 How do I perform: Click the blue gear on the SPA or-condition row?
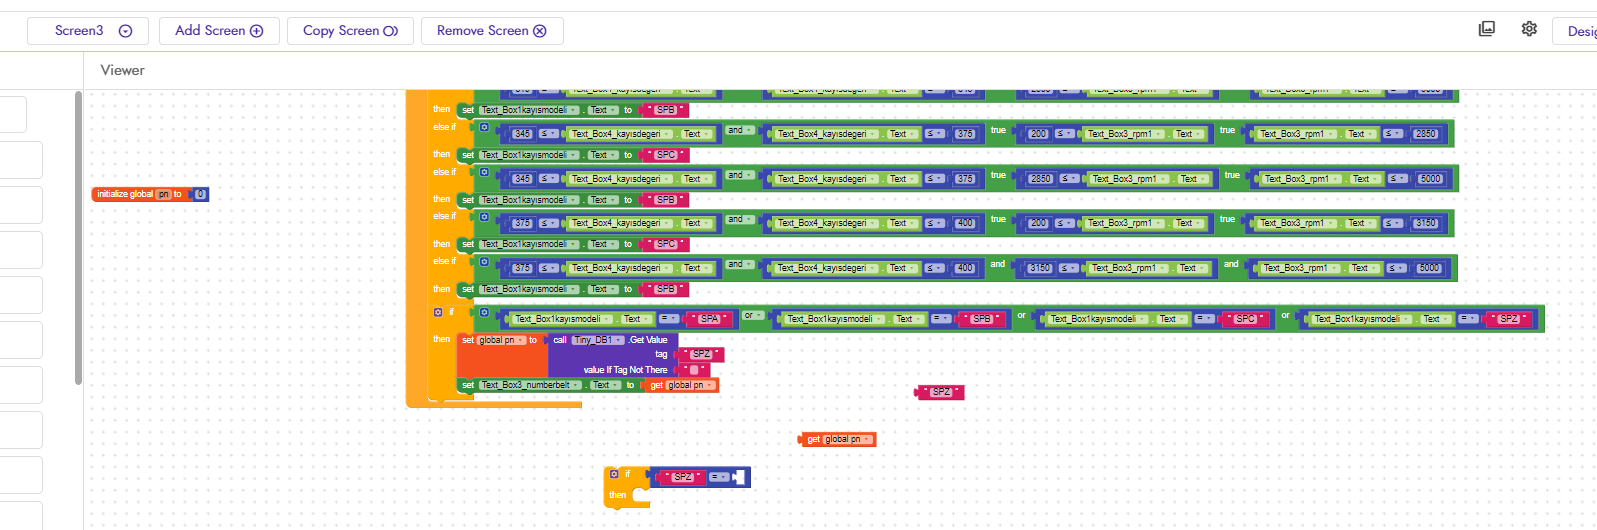[484, 312]
